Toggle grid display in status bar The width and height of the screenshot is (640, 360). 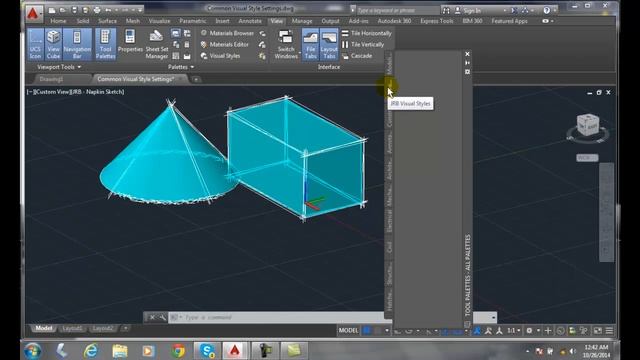pos(367,331)
